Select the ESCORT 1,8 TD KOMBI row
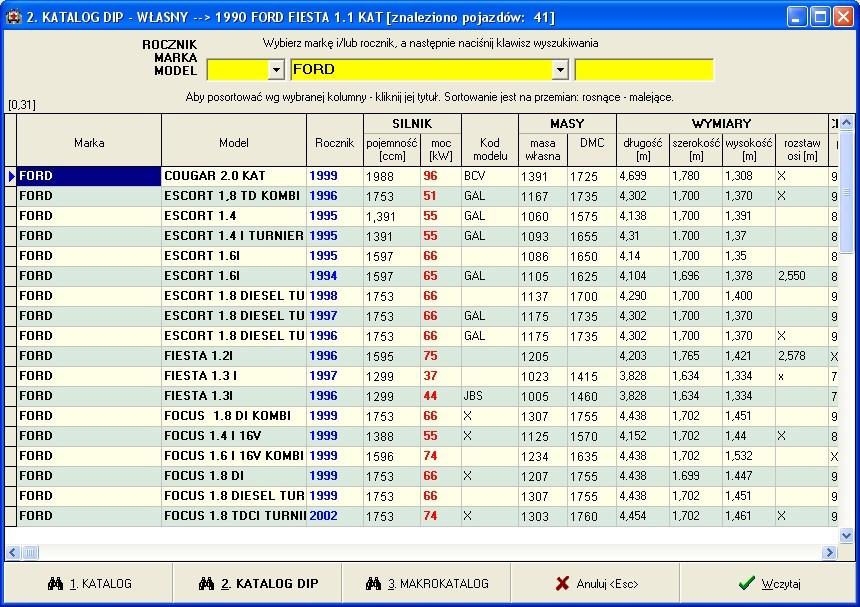This screenshot has width=860, height=607. tap(422, 196)
